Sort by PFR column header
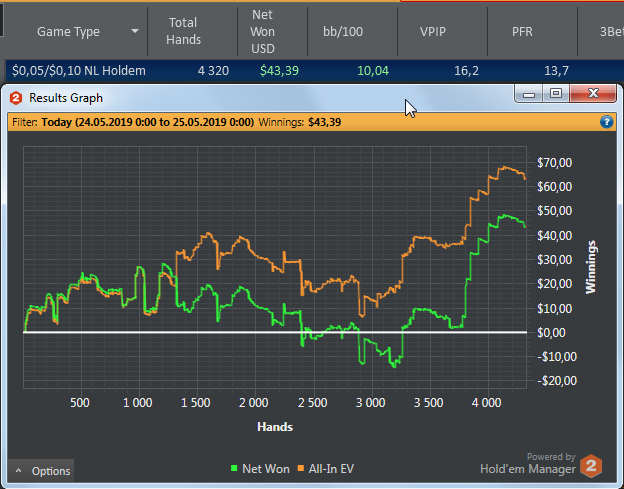 (522, 31)
